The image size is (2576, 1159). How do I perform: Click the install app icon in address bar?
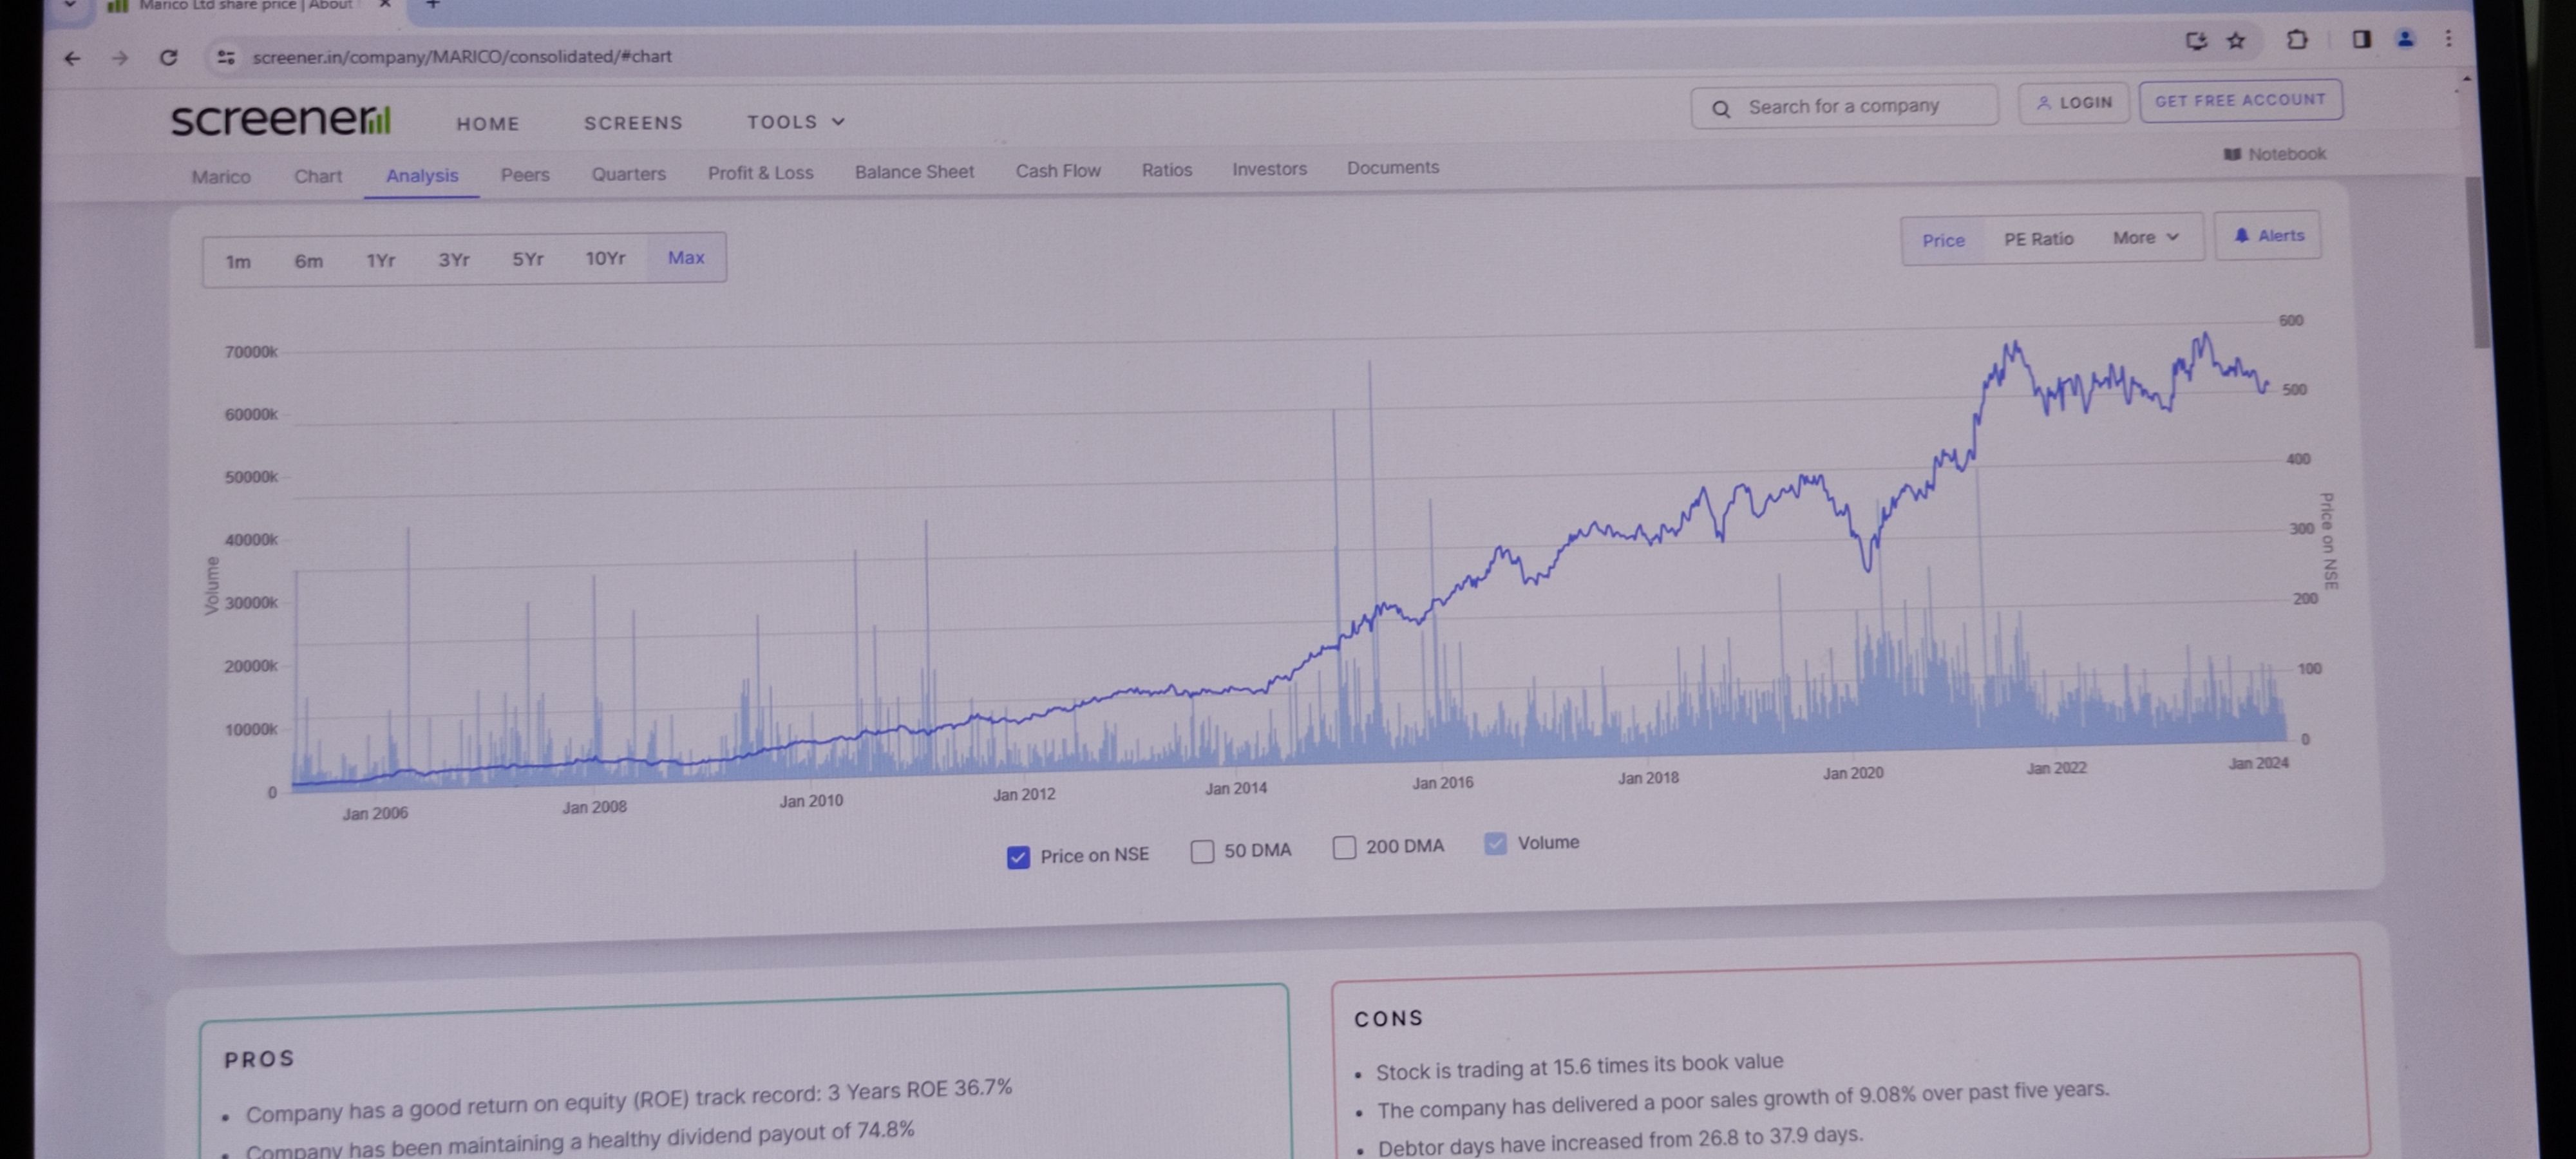tap(2195, 41)
